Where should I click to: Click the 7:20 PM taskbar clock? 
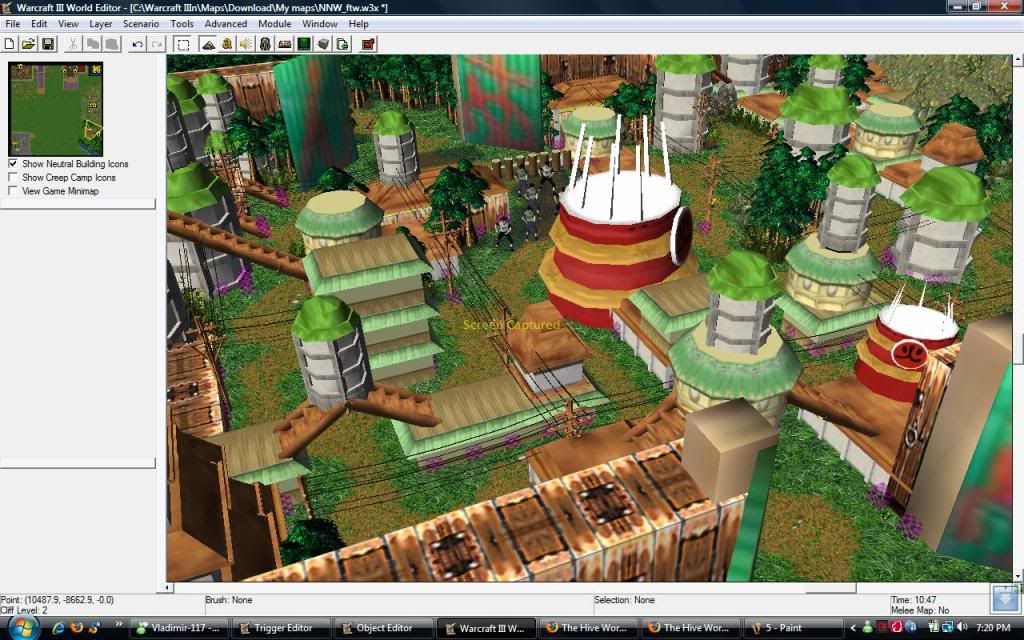tap(993, 628)
